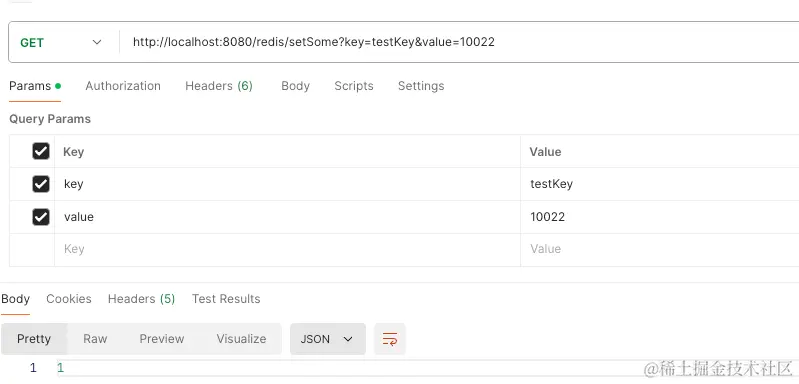The image size is (799, 384).
Task: Show the response Cookies tab
Action: pyautogui.click(x=69, y=299)
